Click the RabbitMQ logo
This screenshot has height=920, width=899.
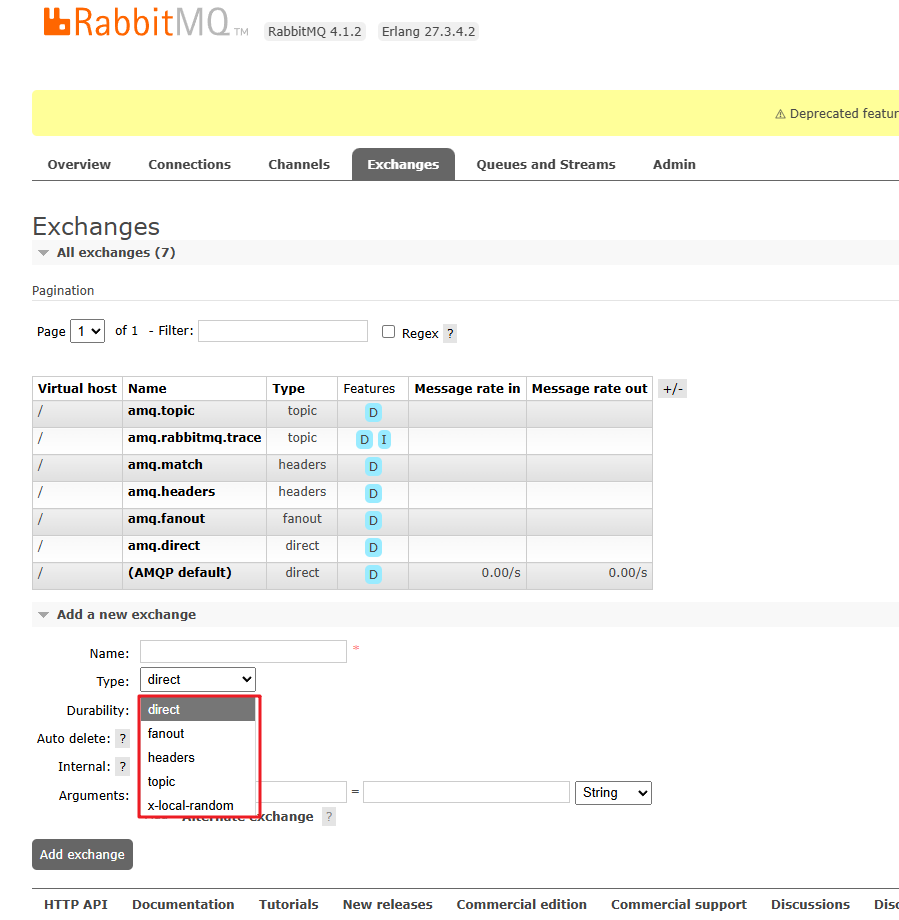point(146,22)
